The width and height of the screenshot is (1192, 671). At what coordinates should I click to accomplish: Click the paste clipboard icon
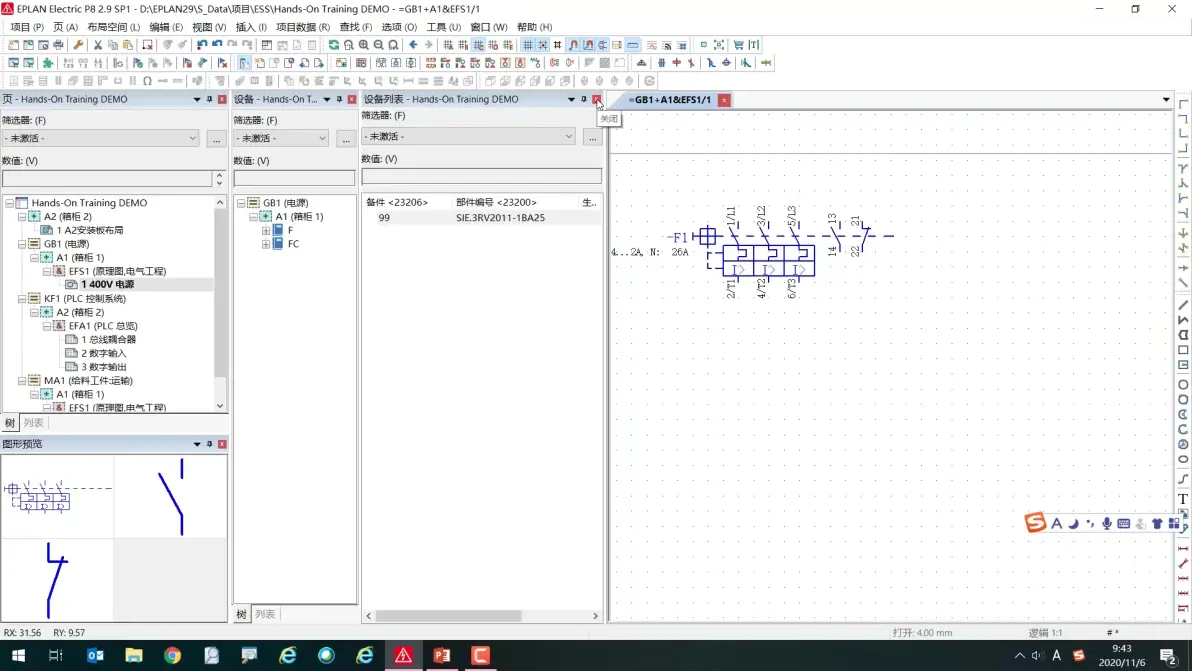point(128,45)
